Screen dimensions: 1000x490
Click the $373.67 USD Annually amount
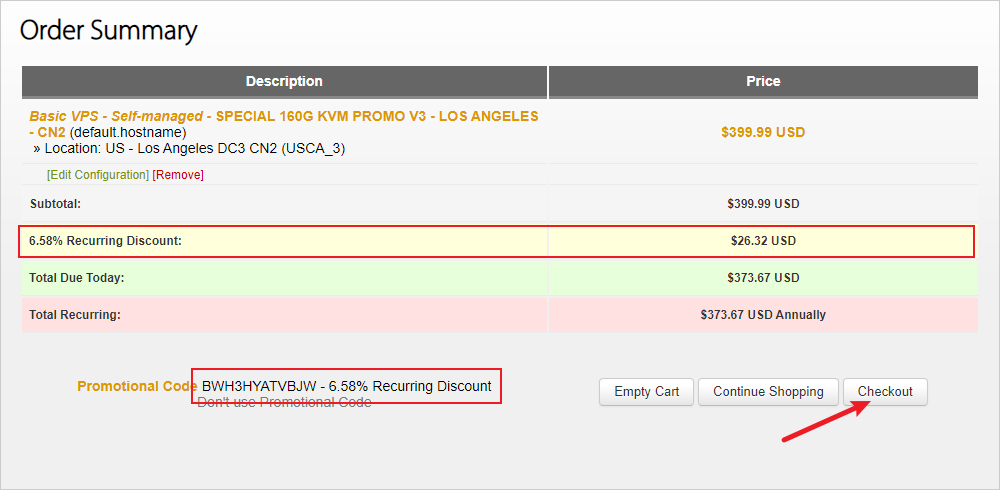tap(763, 315)
